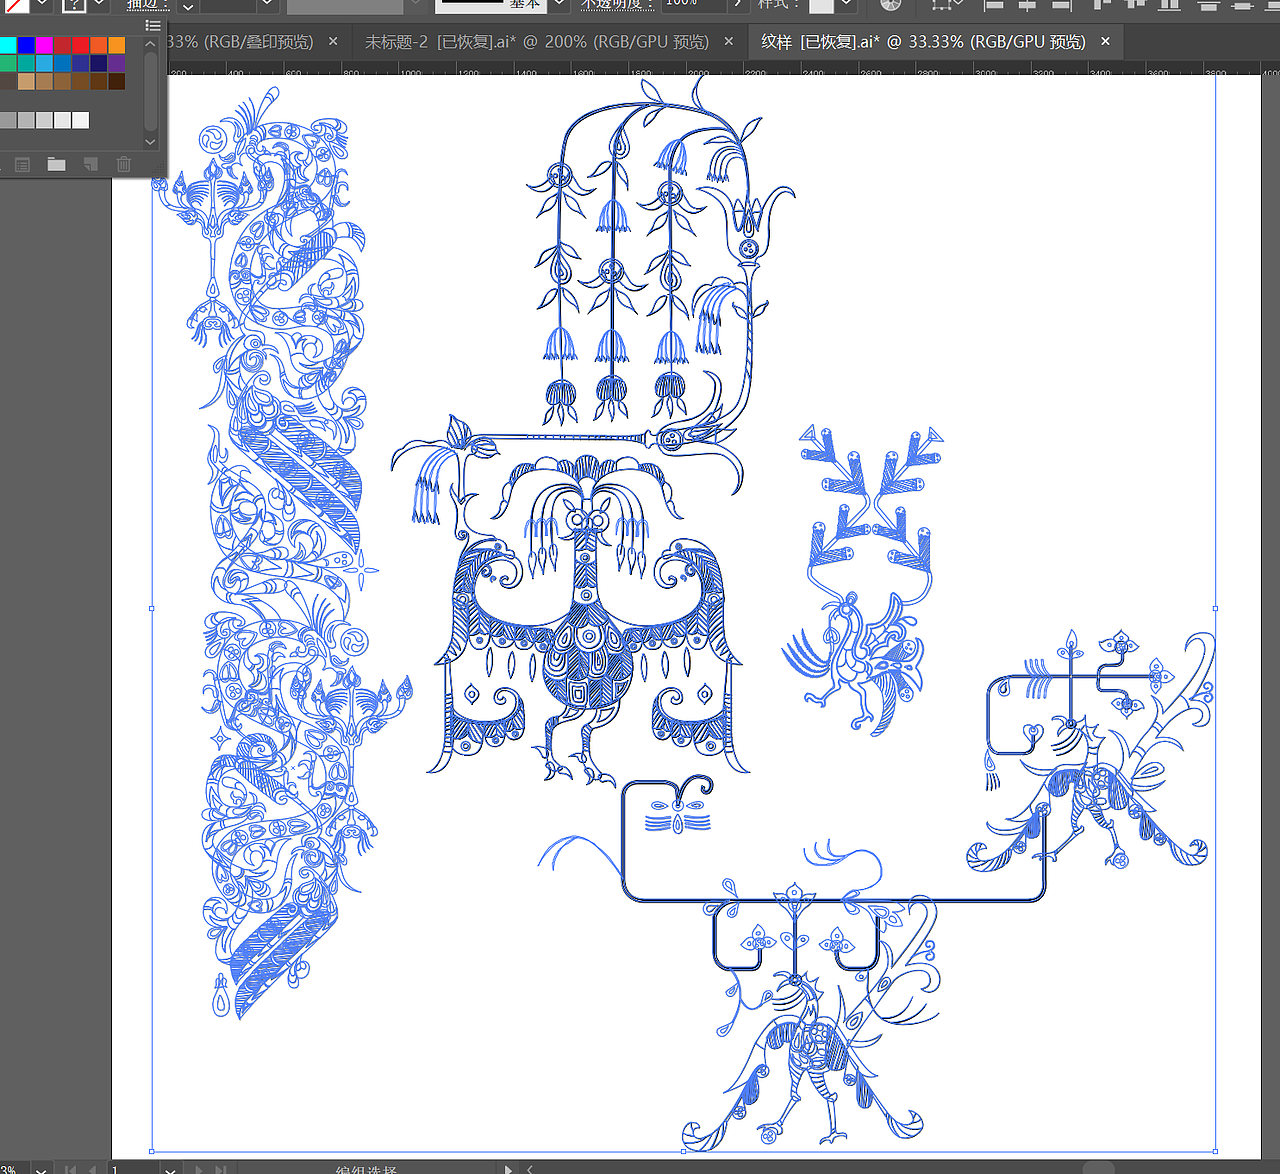
Task: Open the Recolor Artwork color wheel
Action: coord(891,5)
